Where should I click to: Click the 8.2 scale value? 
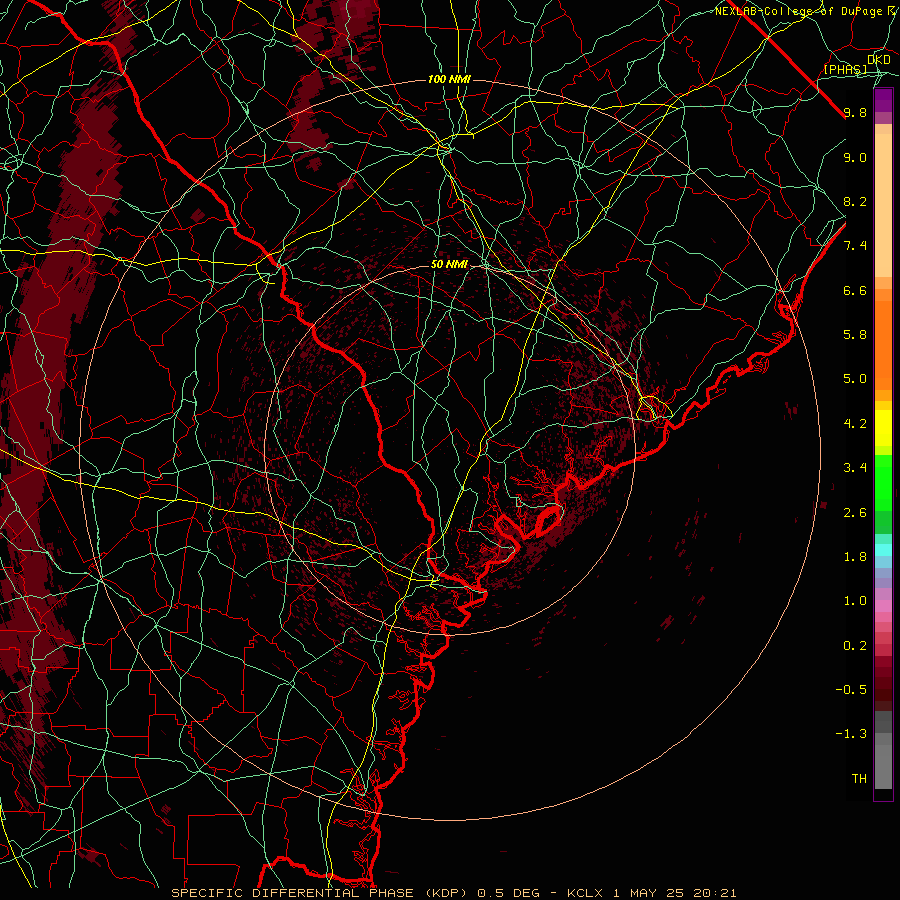(x=855, y=202)
